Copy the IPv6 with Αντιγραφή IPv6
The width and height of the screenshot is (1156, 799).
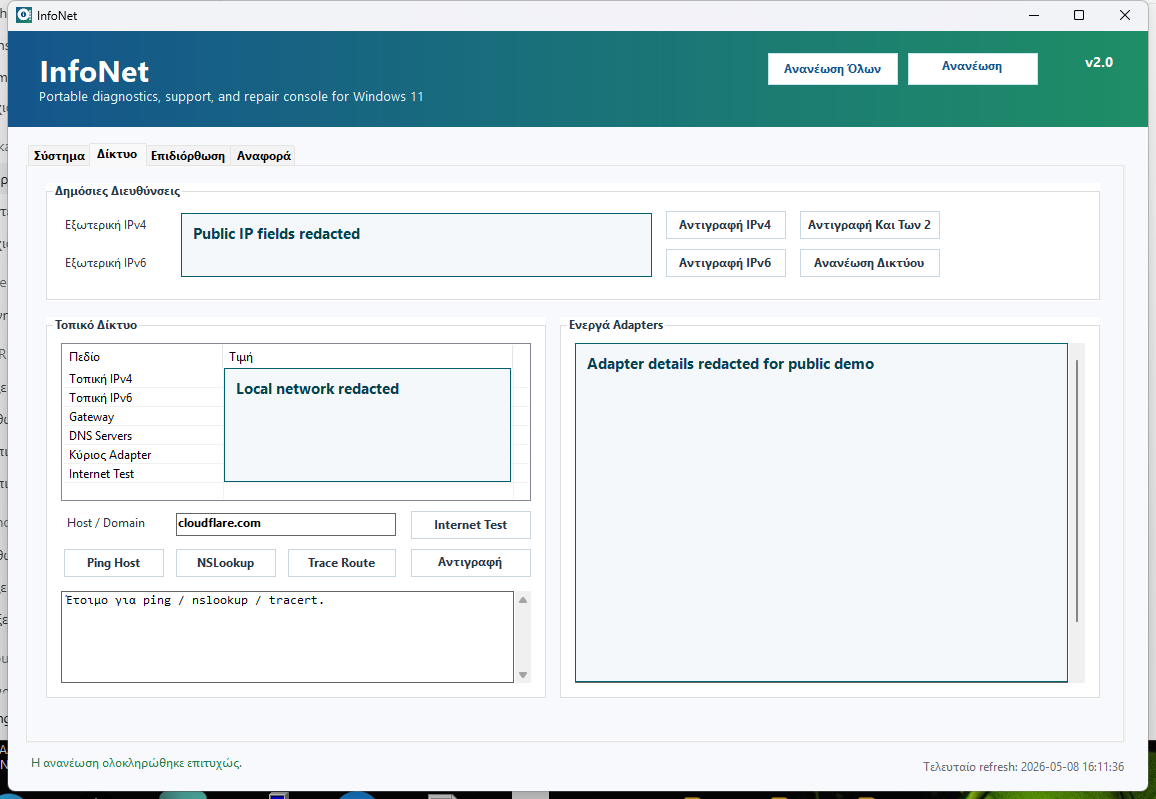point(725,263)
